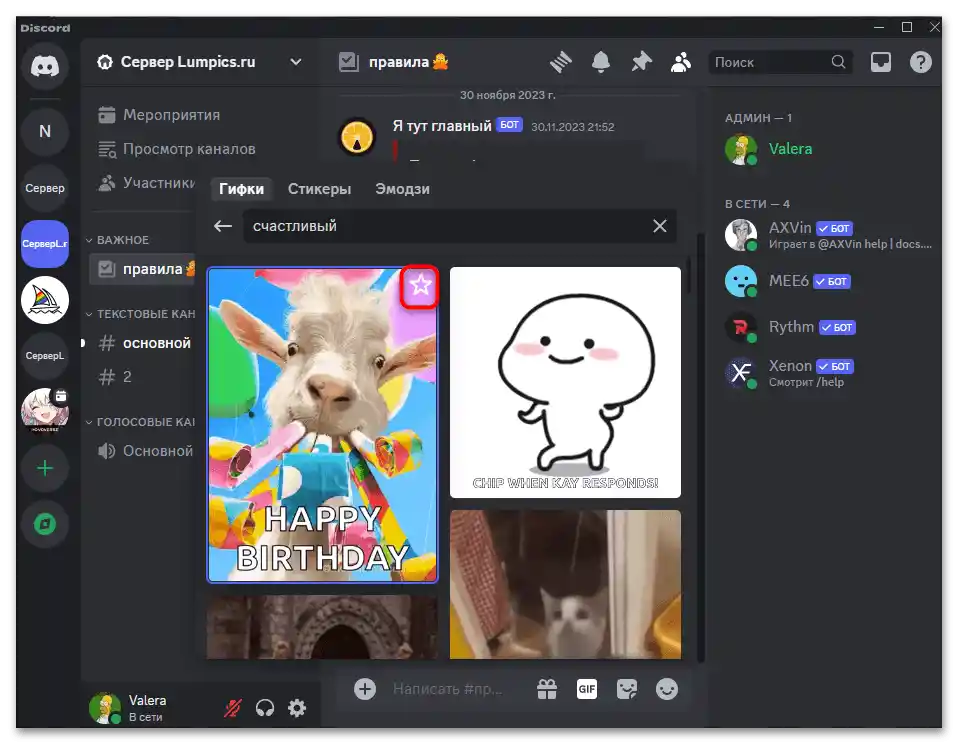Select the stone arch GIF

tap(322, 627)
